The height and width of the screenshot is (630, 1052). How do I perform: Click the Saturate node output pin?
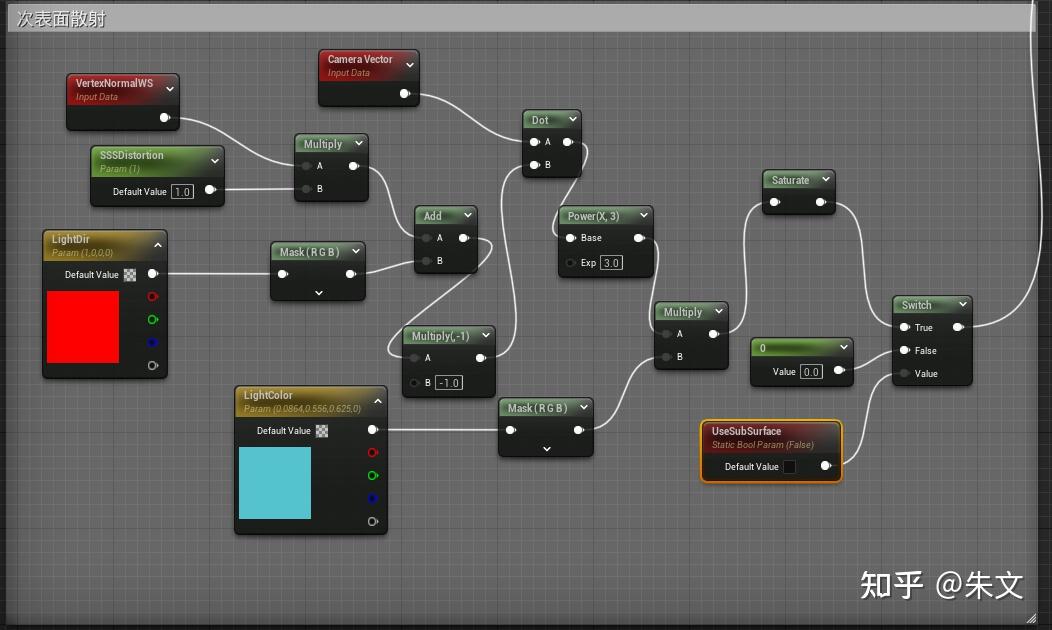pyautogui.click(x=821, y=202)
